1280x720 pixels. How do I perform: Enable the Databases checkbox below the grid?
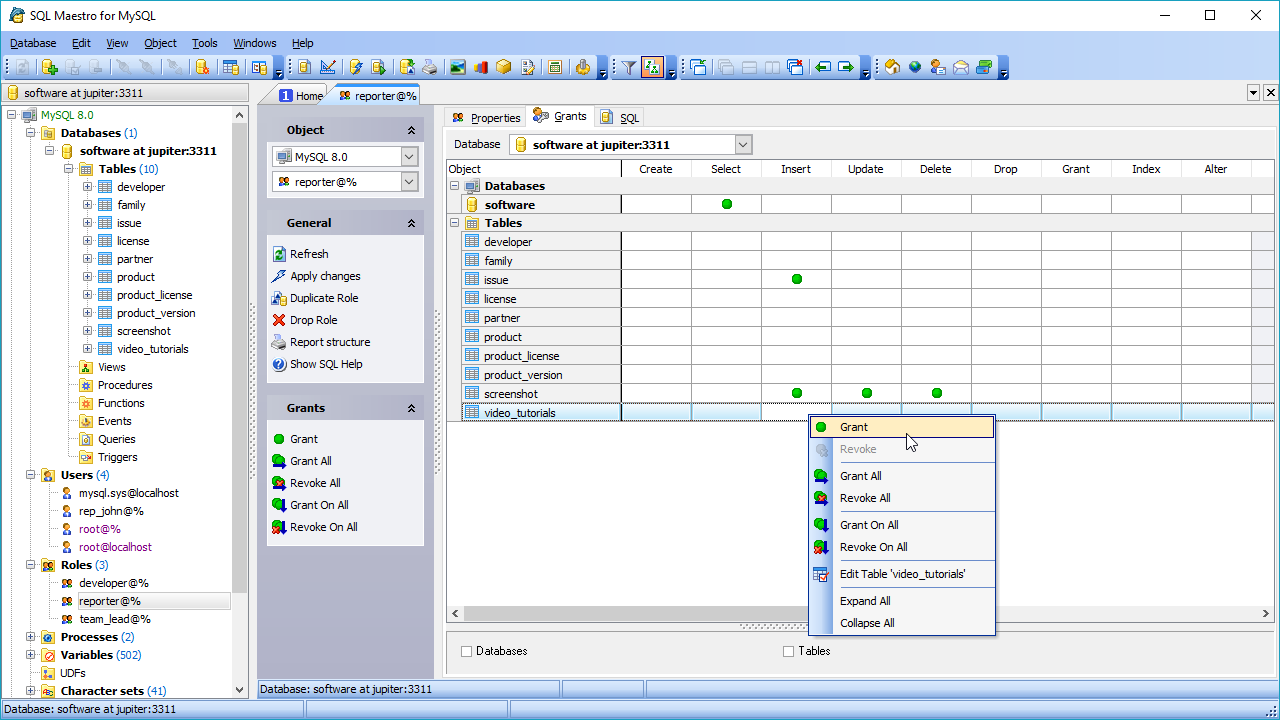click(x=467, y=652)
